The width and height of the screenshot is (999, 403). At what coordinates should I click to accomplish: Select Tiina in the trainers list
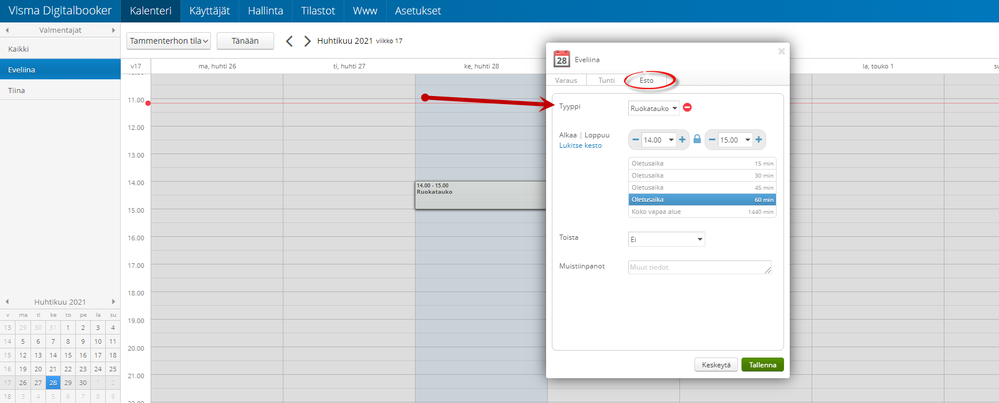tap(60, 90)
